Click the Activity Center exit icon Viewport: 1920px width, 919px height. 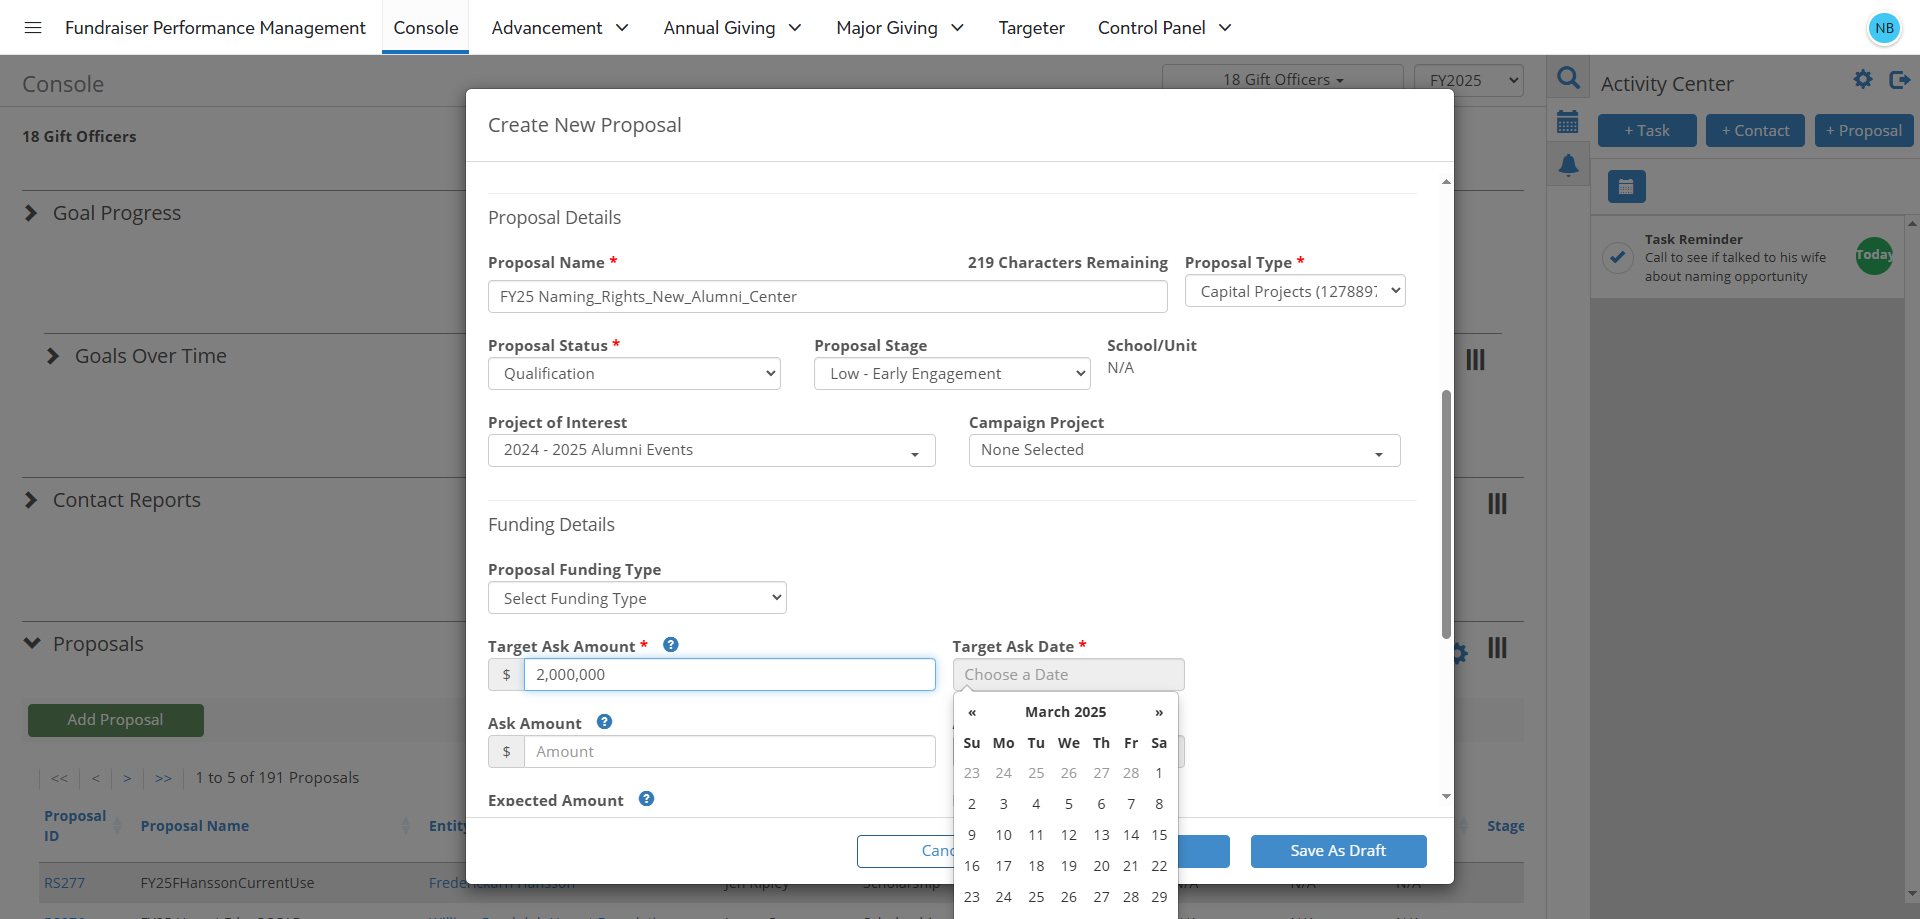click(x=1899, y=79)
